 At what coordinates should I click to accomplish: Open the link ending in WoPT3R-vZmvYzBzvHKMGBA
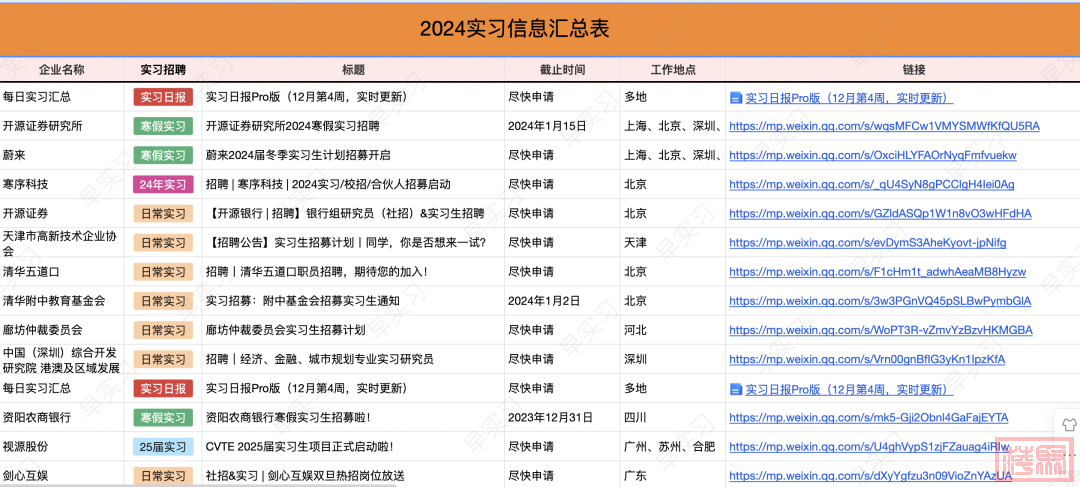[881, 330]
